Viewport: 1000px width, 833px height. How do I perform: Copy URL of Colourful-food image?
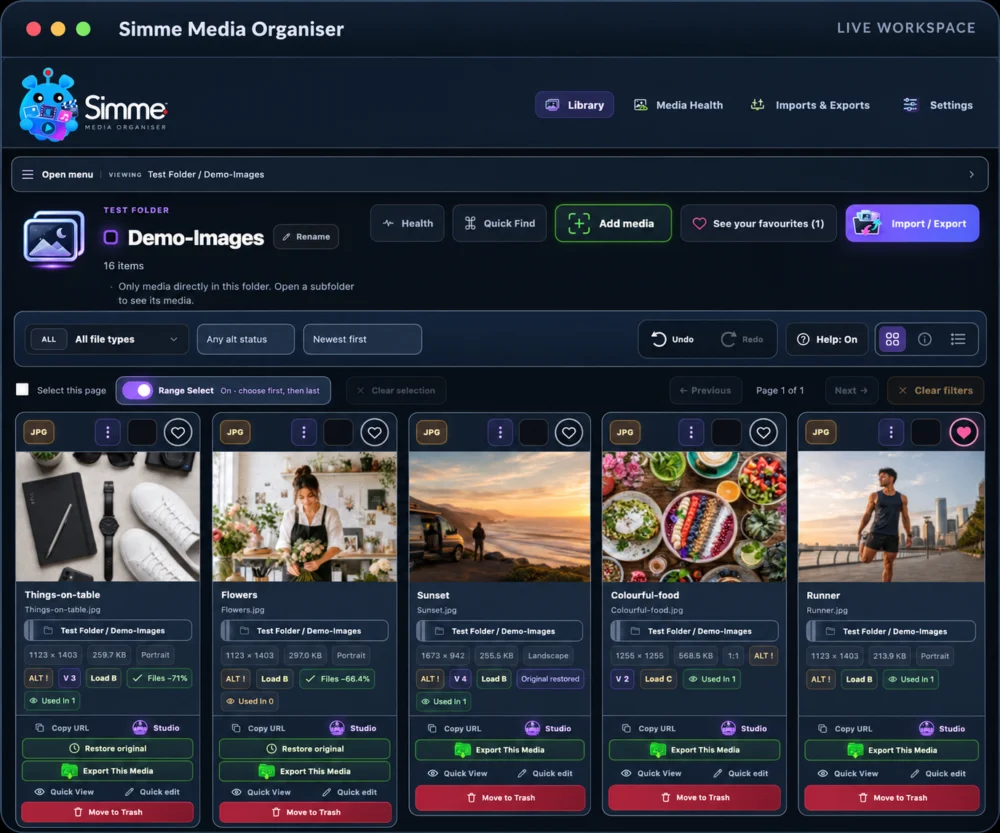tap(649, 728)
